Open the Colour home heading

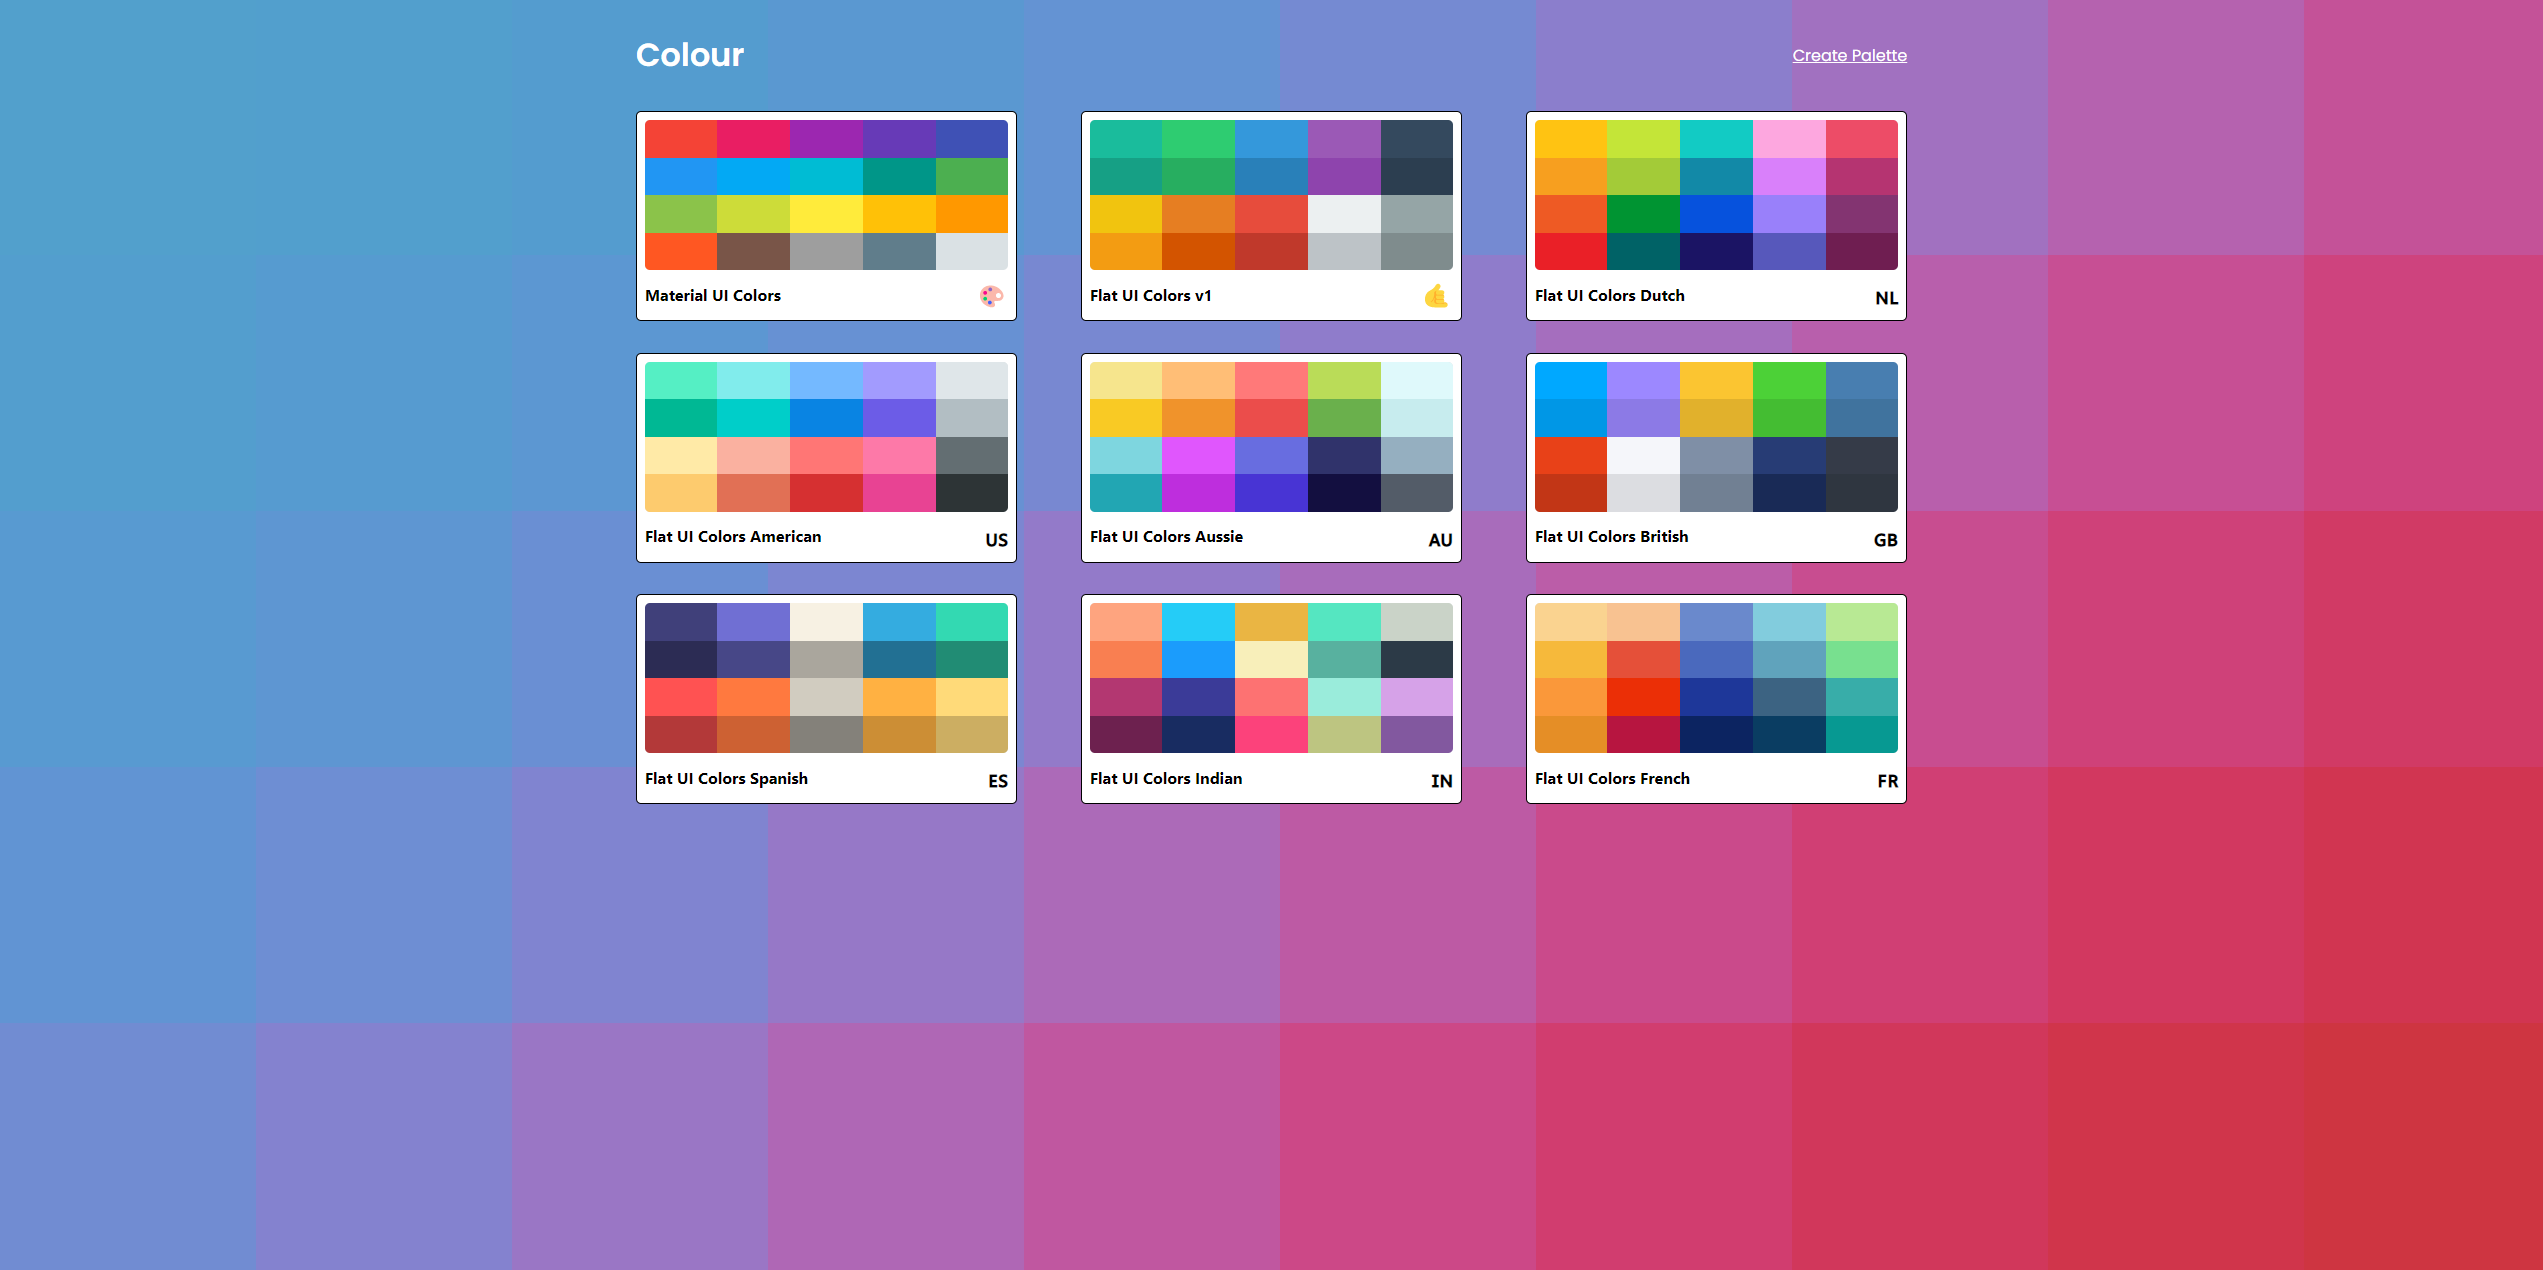[x=690, y=54]
